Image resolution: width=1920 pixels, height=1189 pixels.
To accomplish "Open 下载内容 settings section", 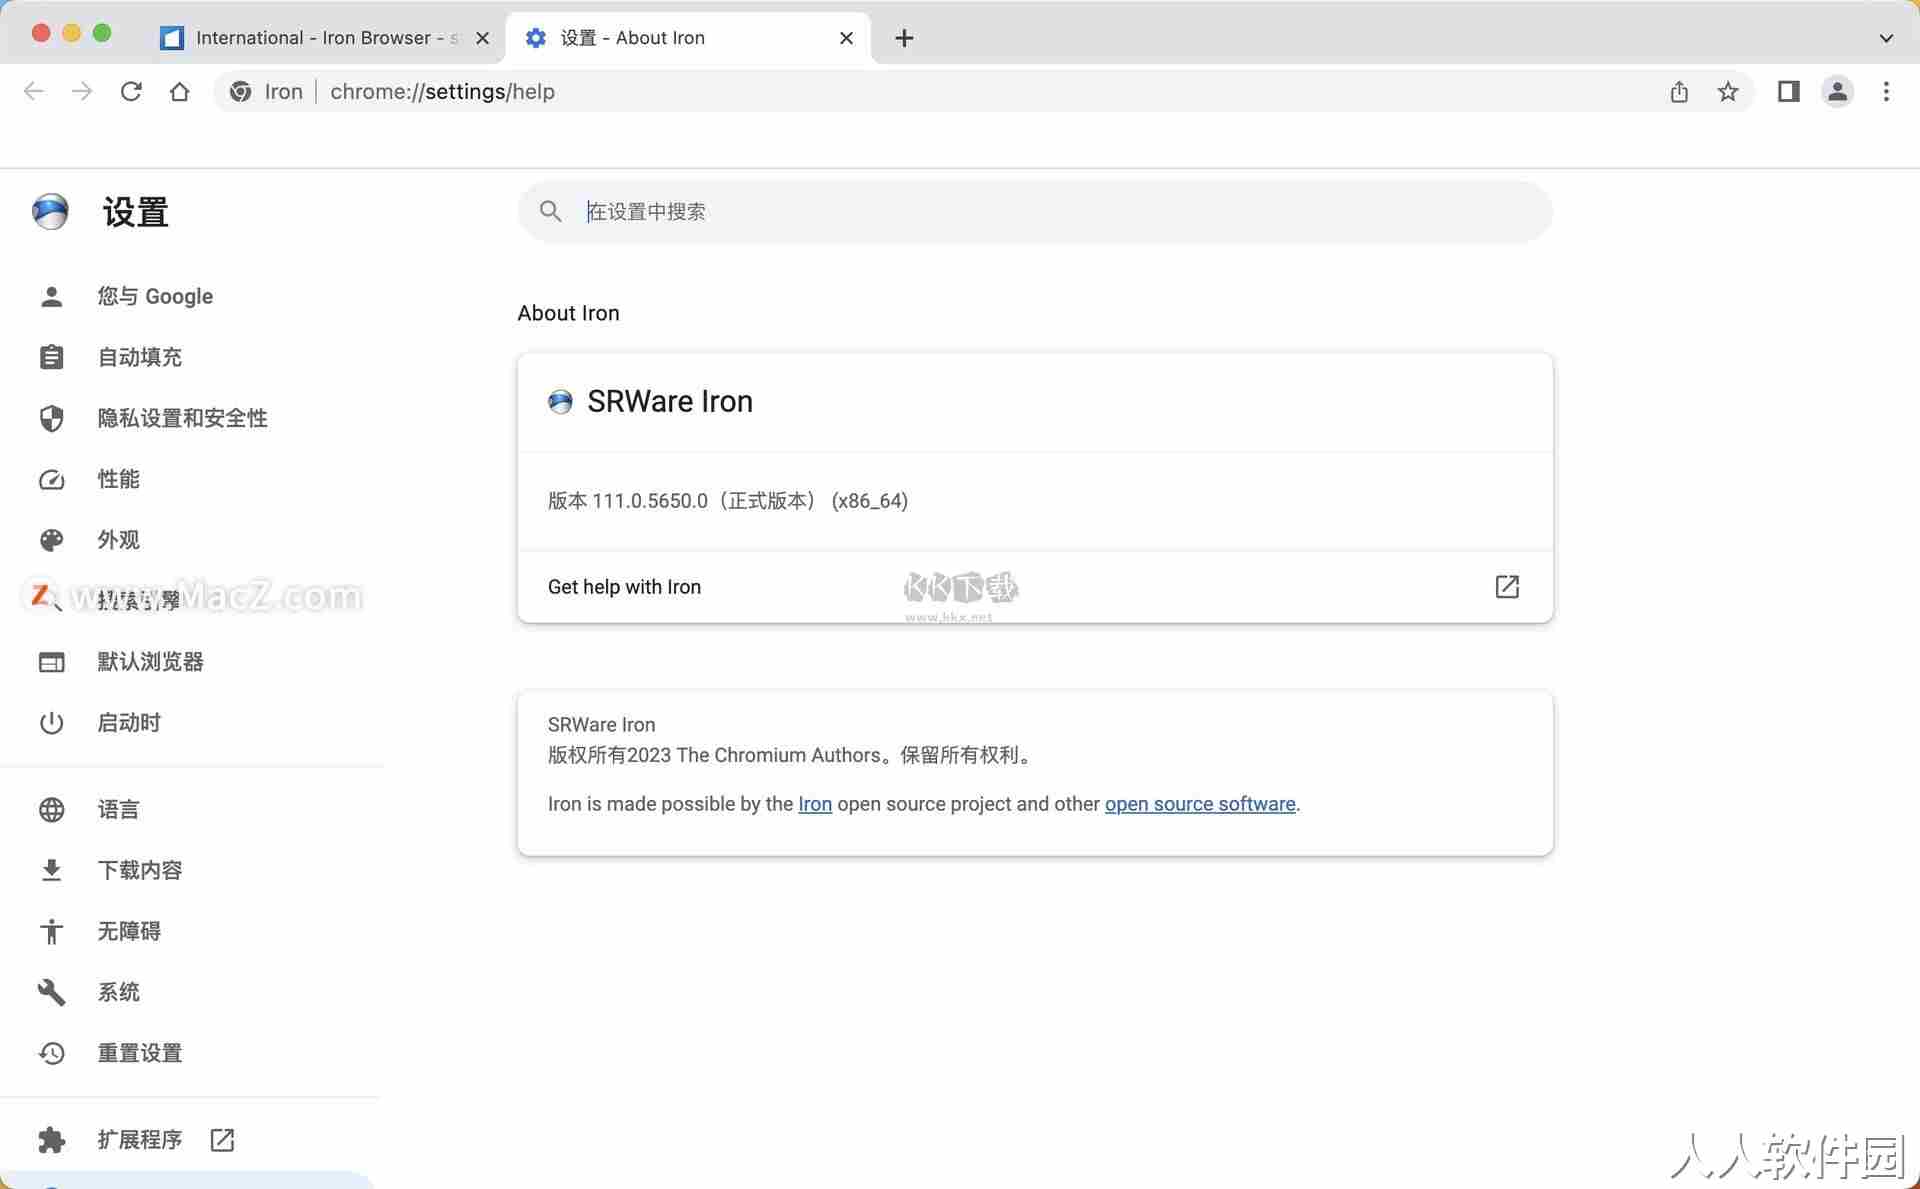I will [140, 871].
